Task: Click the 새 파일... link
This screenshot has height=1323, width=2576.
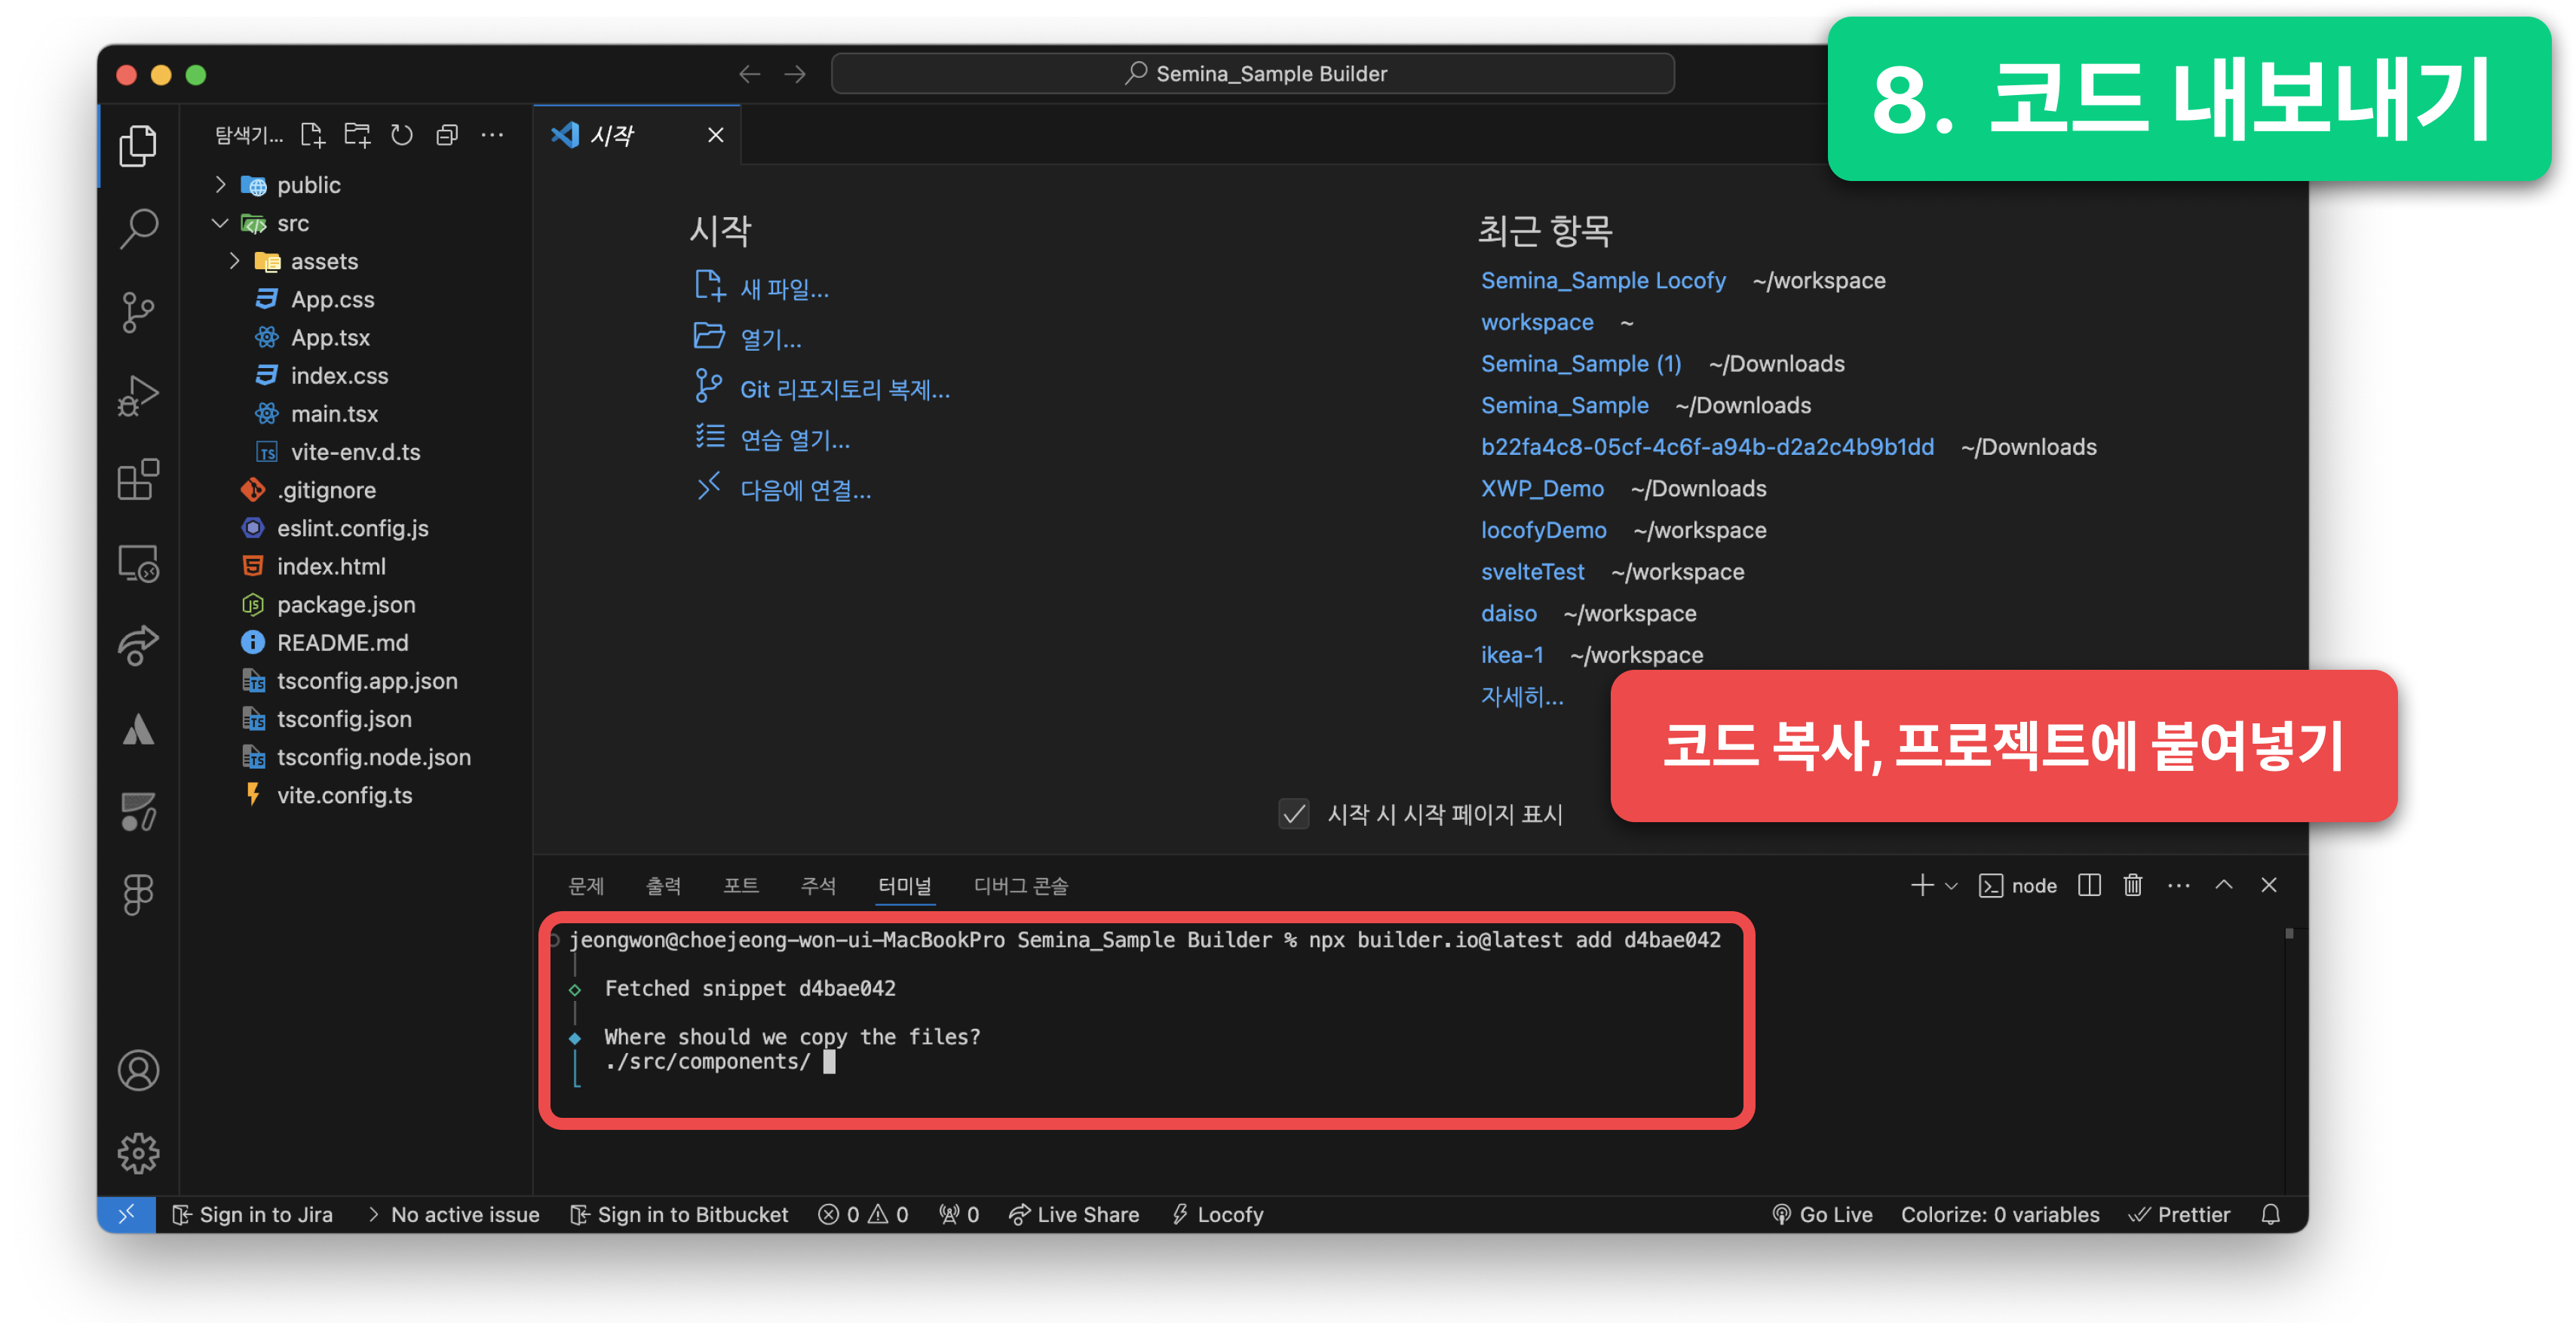Action: 784,289
